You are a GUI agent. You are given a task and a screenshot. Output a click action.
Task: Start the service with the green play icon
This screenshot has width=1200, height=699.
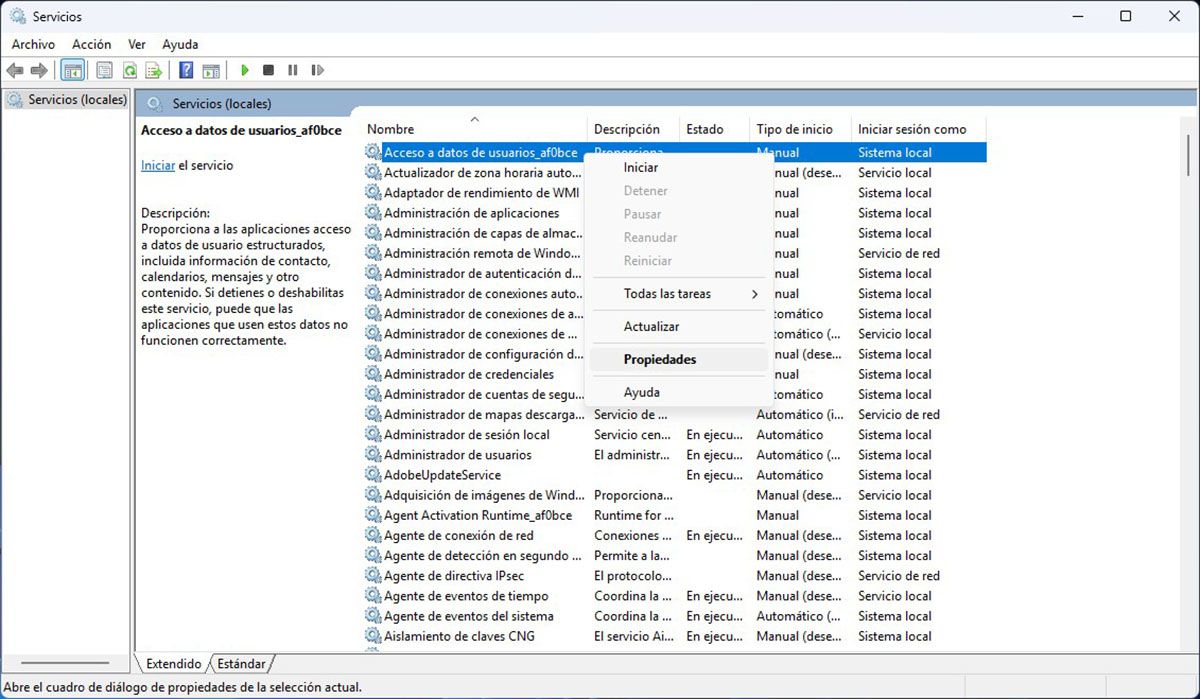(244, 70)
